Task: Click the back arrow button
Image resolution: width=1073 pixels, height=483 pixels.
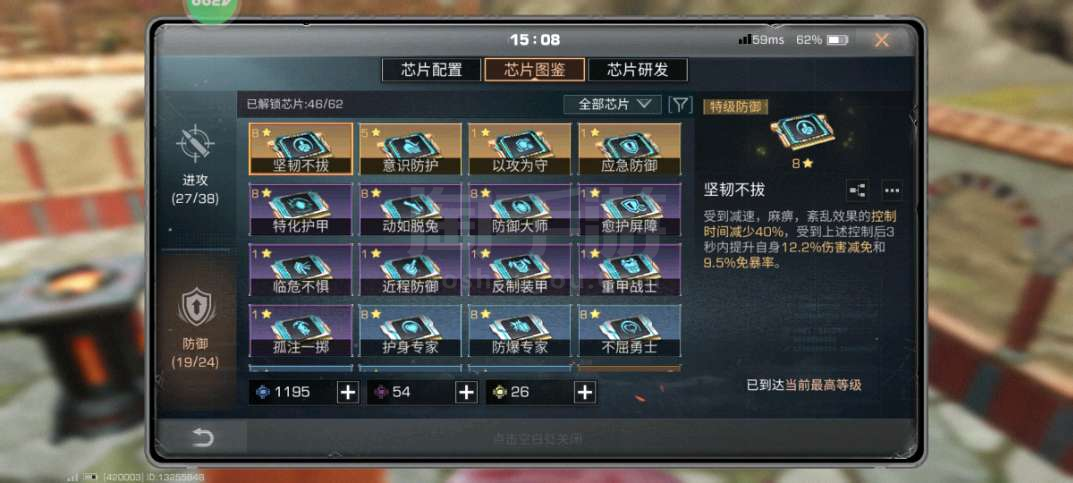Action: [x=202, y=438]
